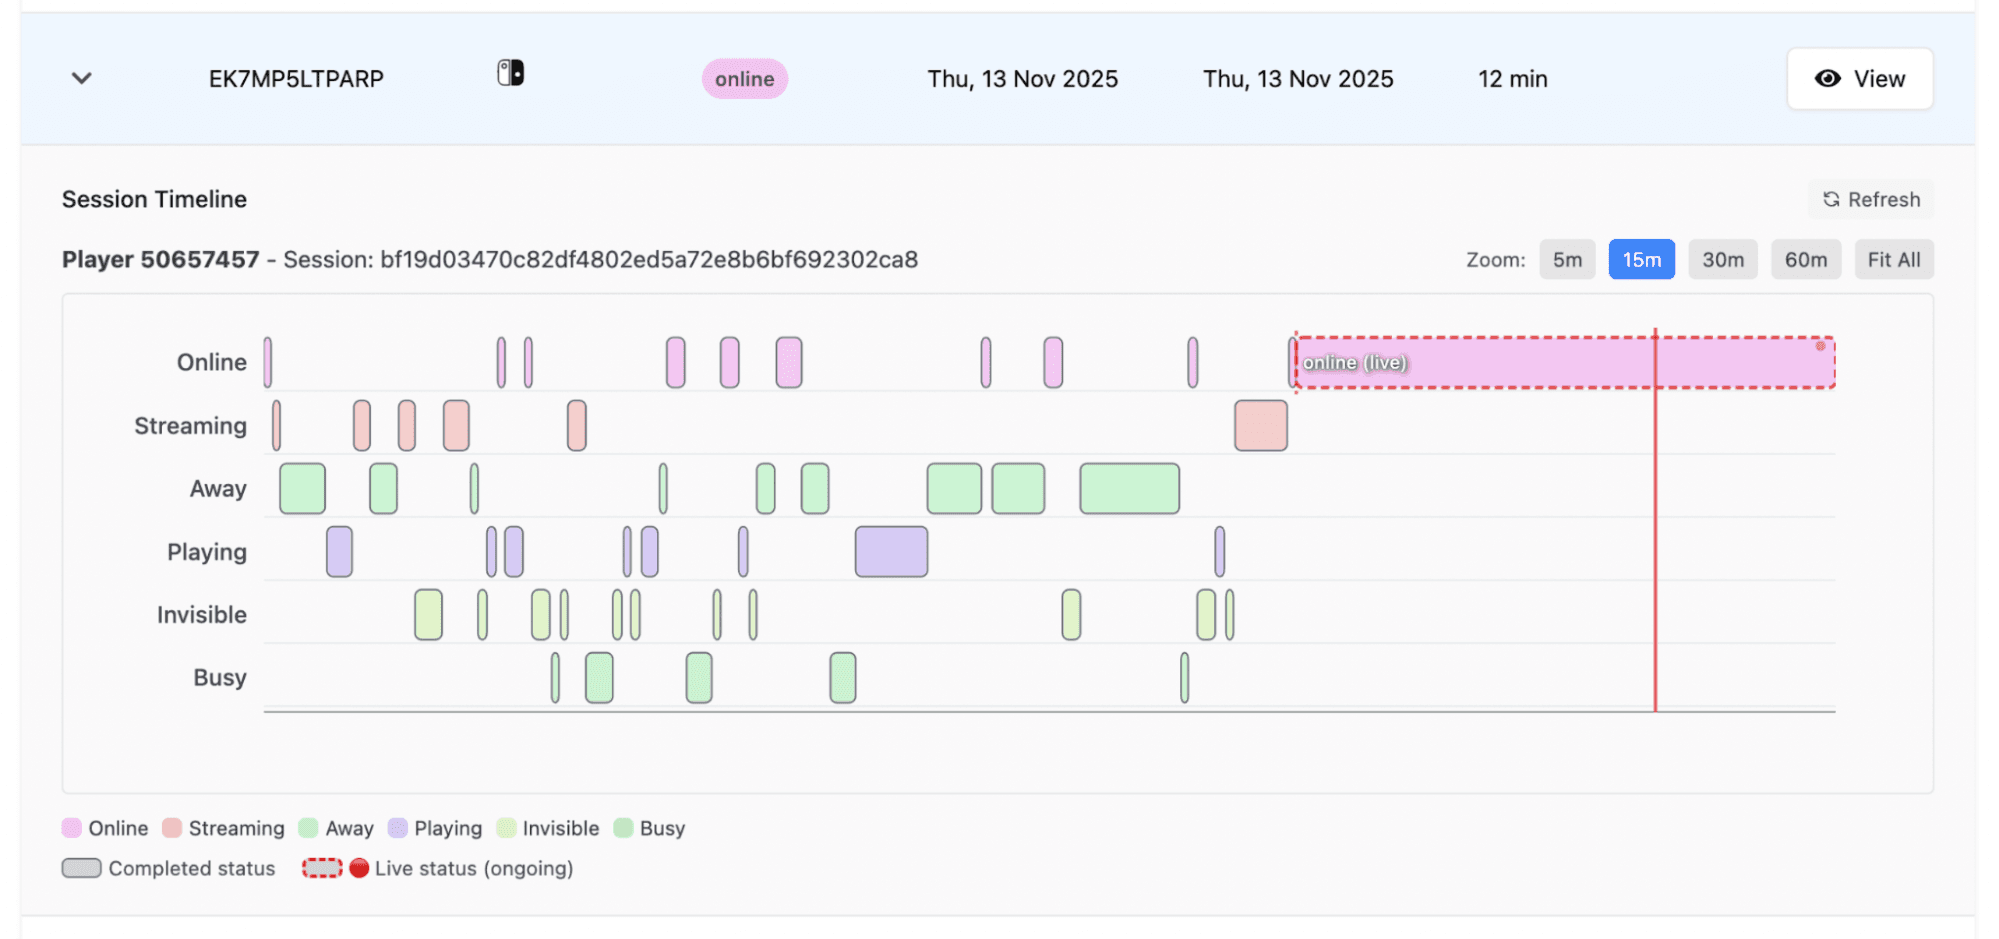
Task: Select the widest Away block in timeline
Action: click(x=1129, y=489)
